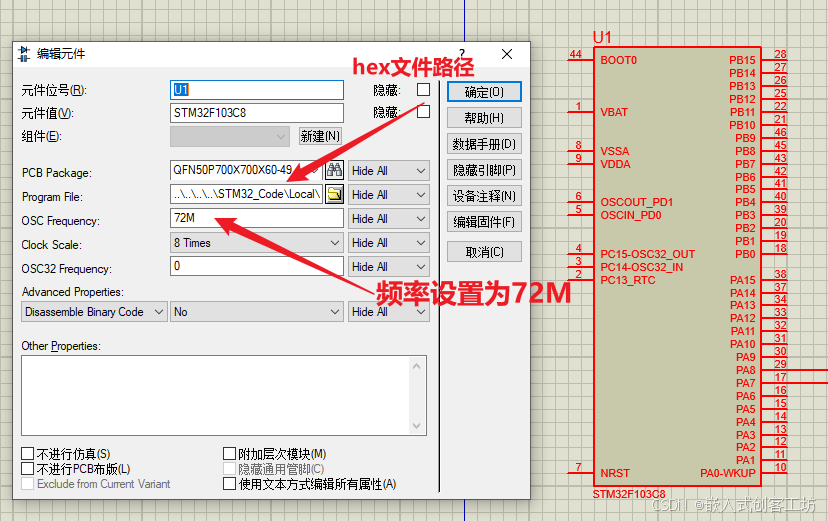
Task: Click the Hidden Pins (隐藏引脚) button
Action: click(x=484, y=170)
